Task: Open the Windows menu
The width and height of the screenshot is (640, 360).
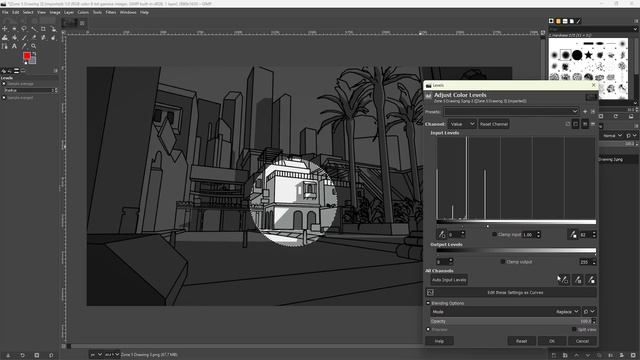Action: pyautogui.click(x=128, y=12)
